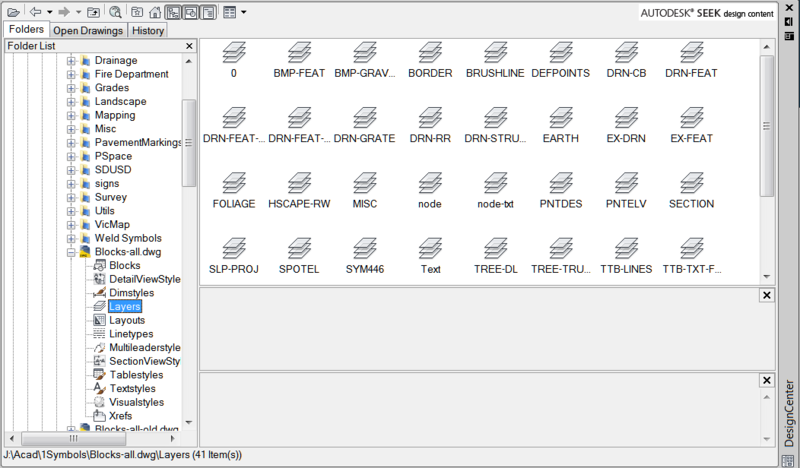
Task: Expand the PavementMarkings folder
Action: [x=71, y=142]
